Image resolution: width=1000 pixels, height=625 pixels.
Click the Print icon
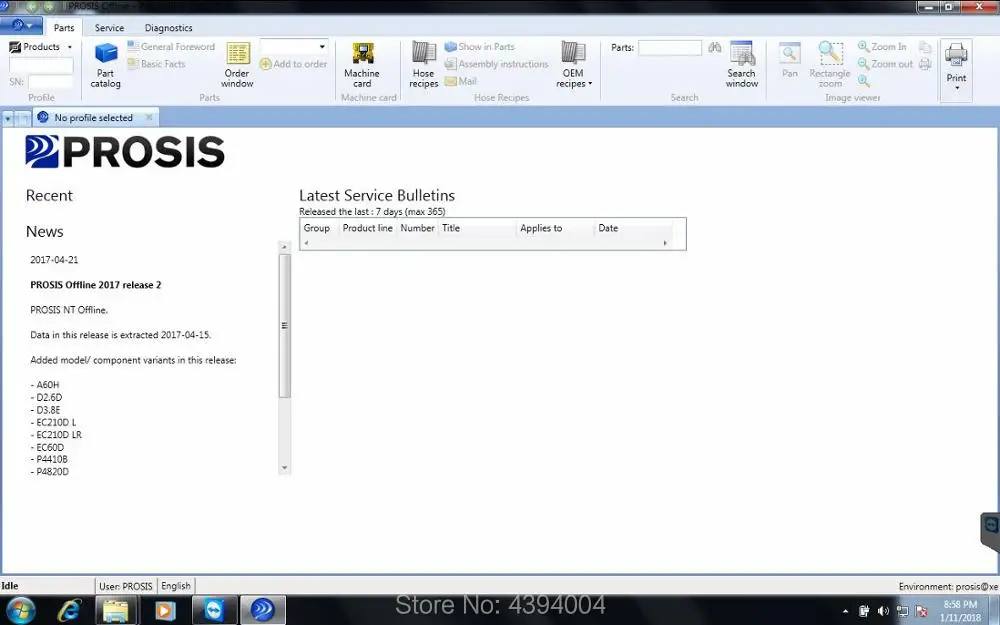956,55
